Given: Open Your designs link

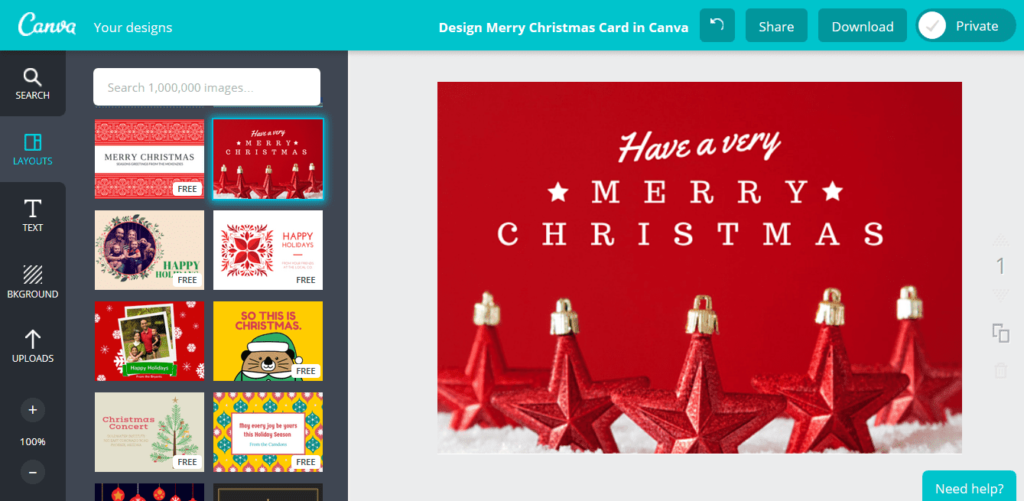Looking at the screenshot, I should coord(132,27).
